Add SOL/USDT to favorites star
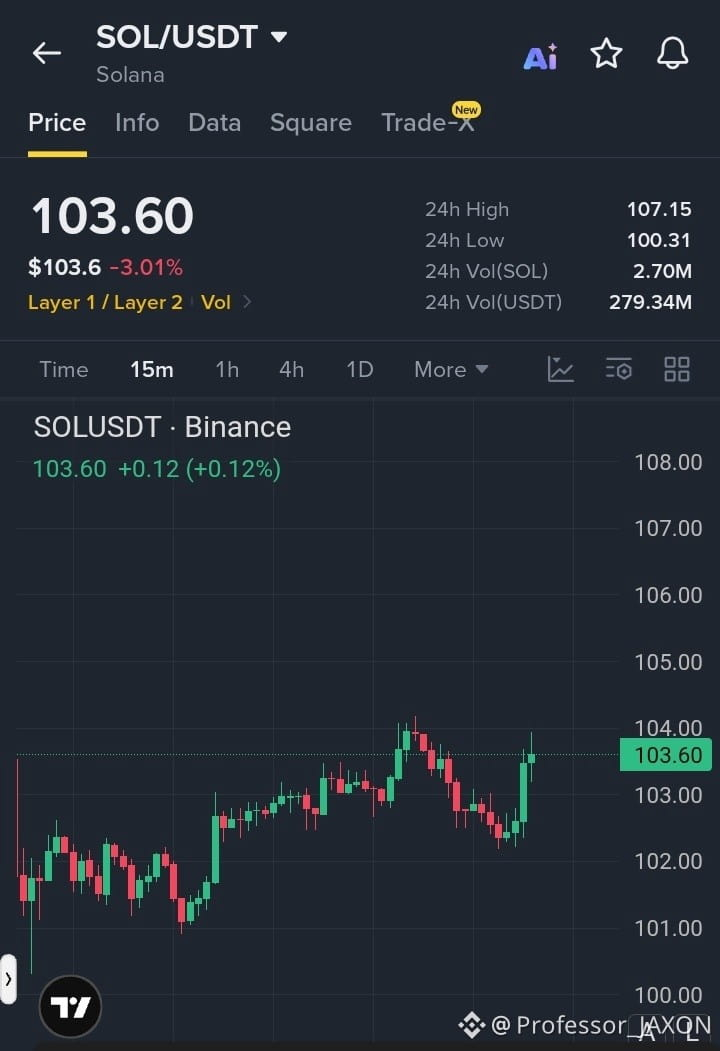This screenshot has width=720, height=1051. click(606, 54)
